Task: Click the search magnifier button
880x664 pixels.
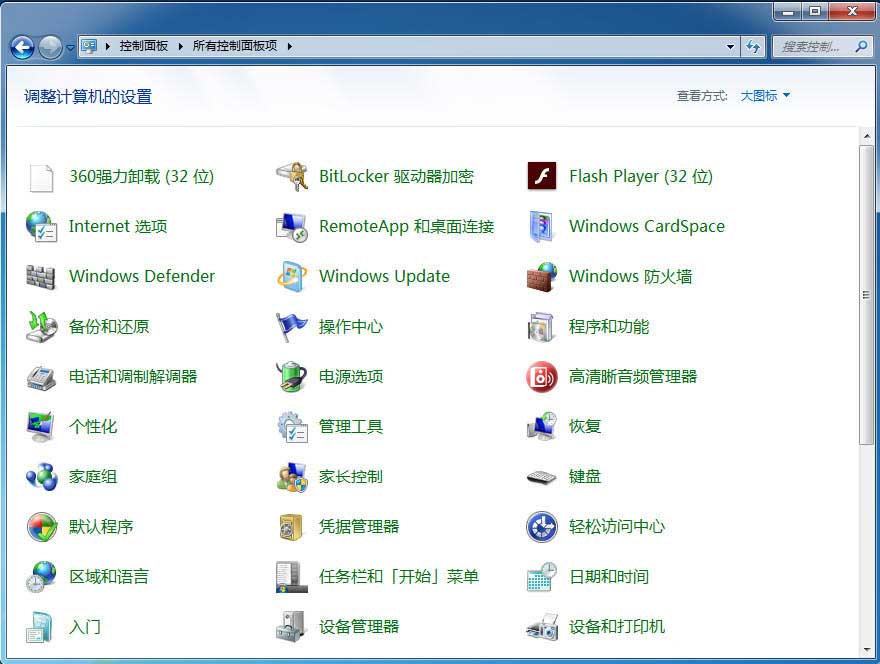Action: coord(861,47)
